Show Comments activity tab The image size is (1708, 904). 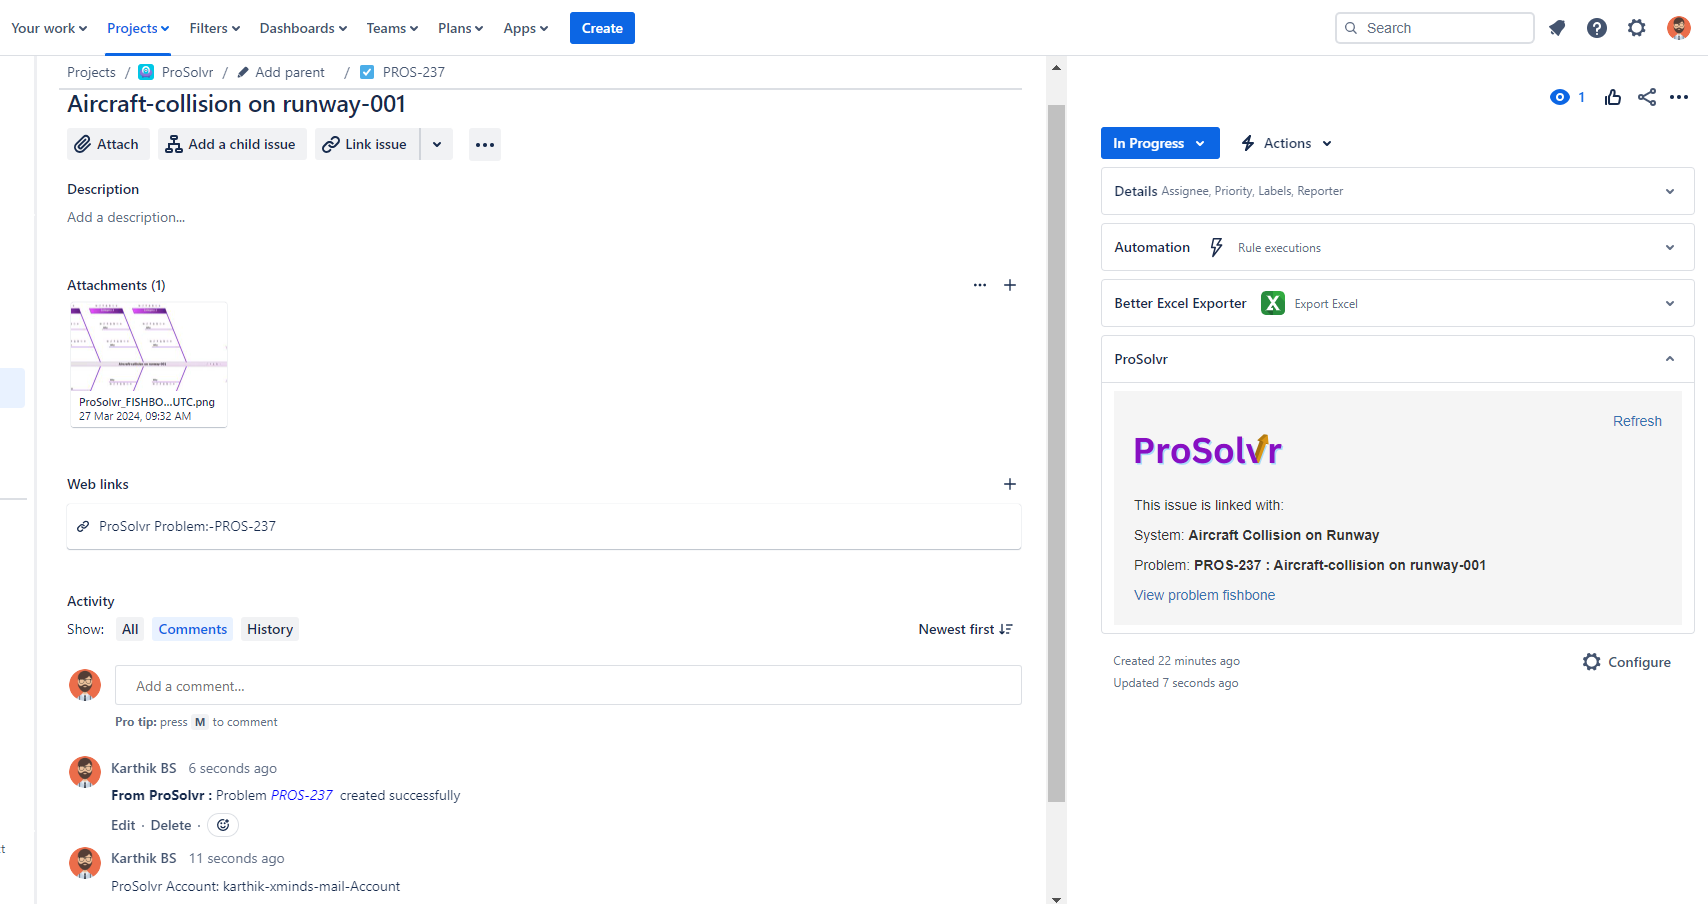click(x=192, y=629)
